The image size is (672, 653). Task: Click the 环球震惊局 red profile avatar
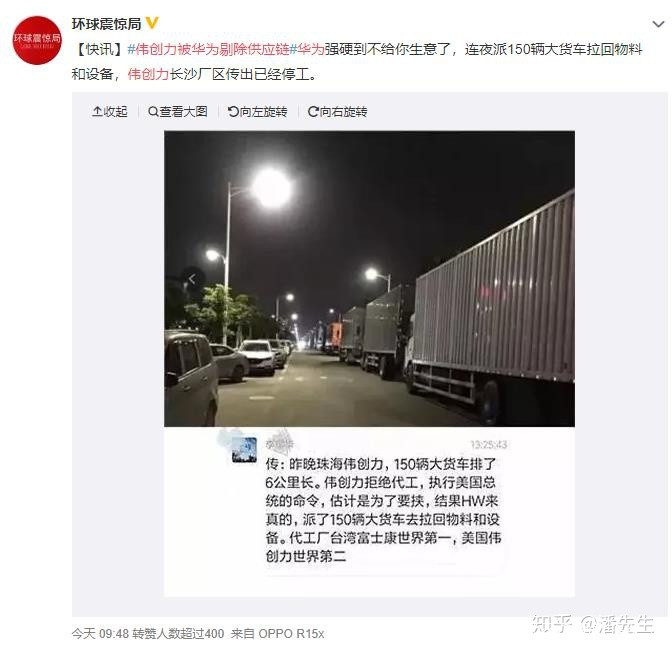(x=37, y=40)
